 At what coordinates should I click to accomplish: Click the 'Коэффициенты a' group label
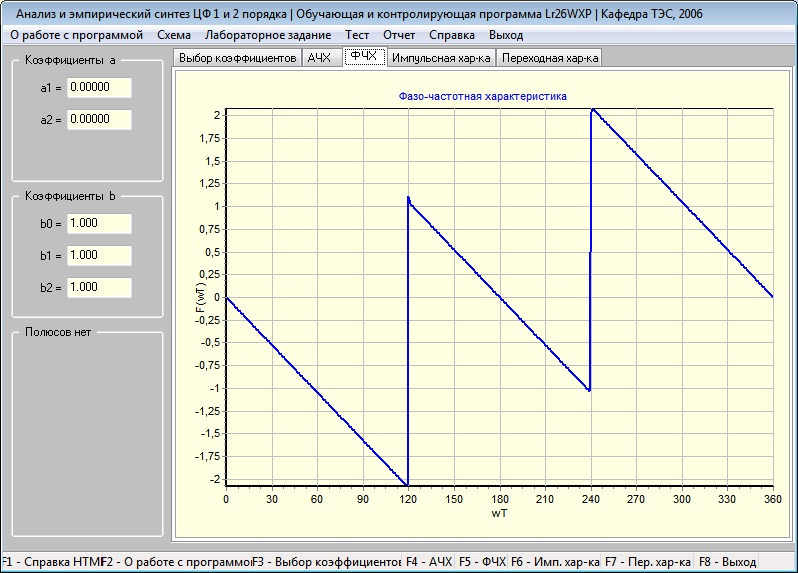(70, 60)
